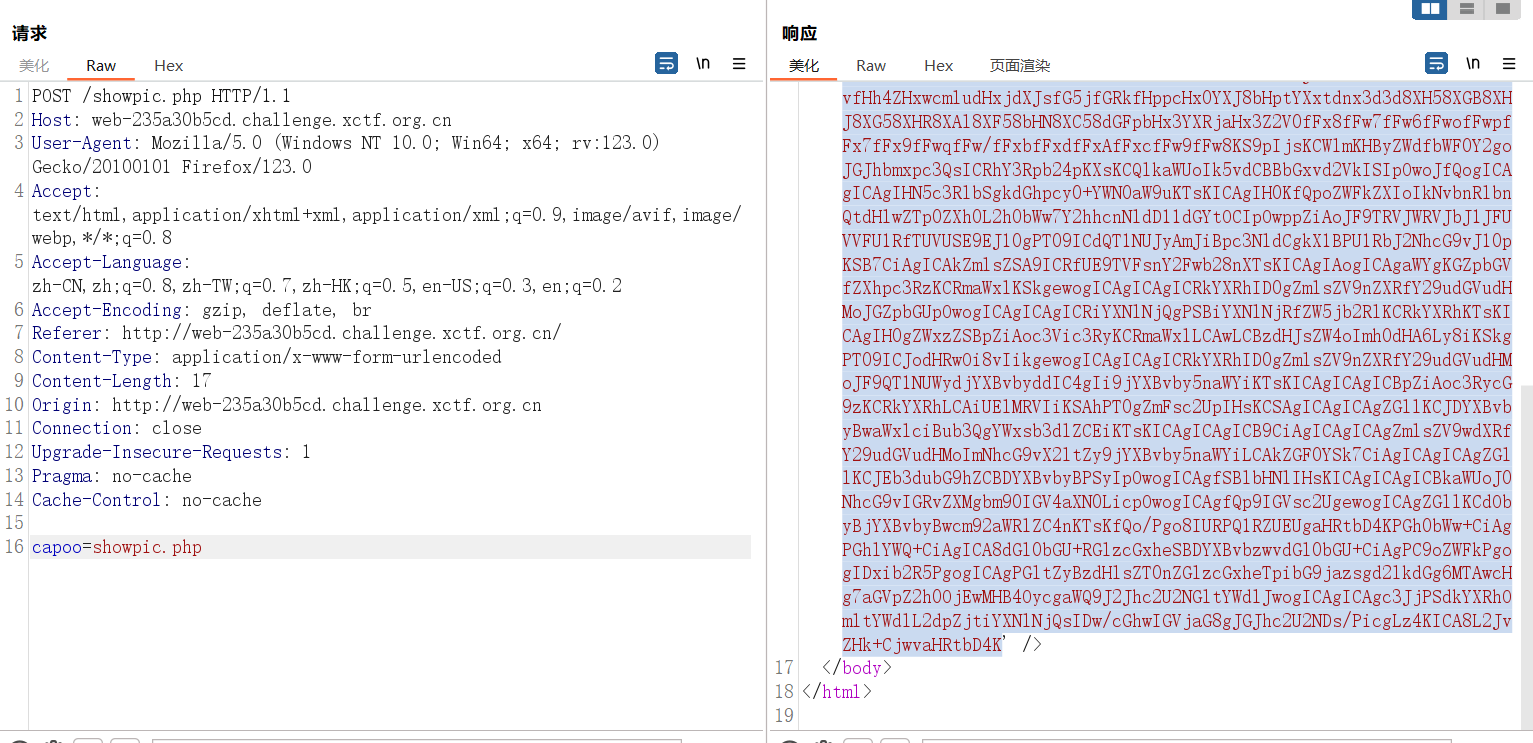1533x743 pixels.
Task: Click line number 16 in the request gutter
Action: point(14,548)
